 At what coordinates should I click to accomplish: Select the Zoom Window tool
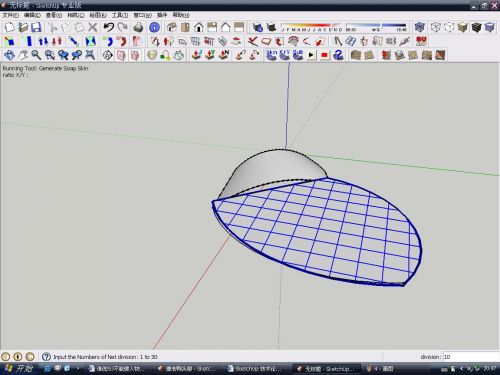tap(50, 55)
